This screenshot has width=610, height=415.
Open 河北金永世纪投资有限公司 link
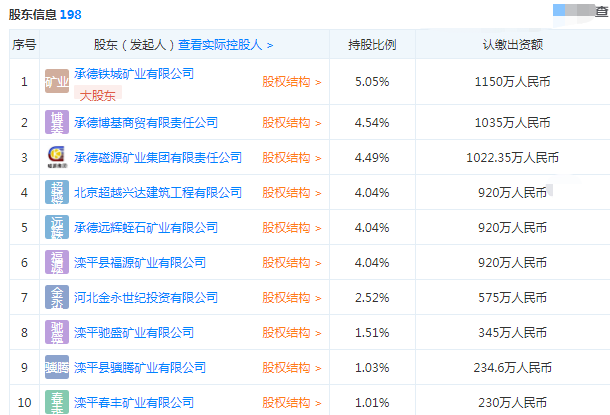[146, 298]
